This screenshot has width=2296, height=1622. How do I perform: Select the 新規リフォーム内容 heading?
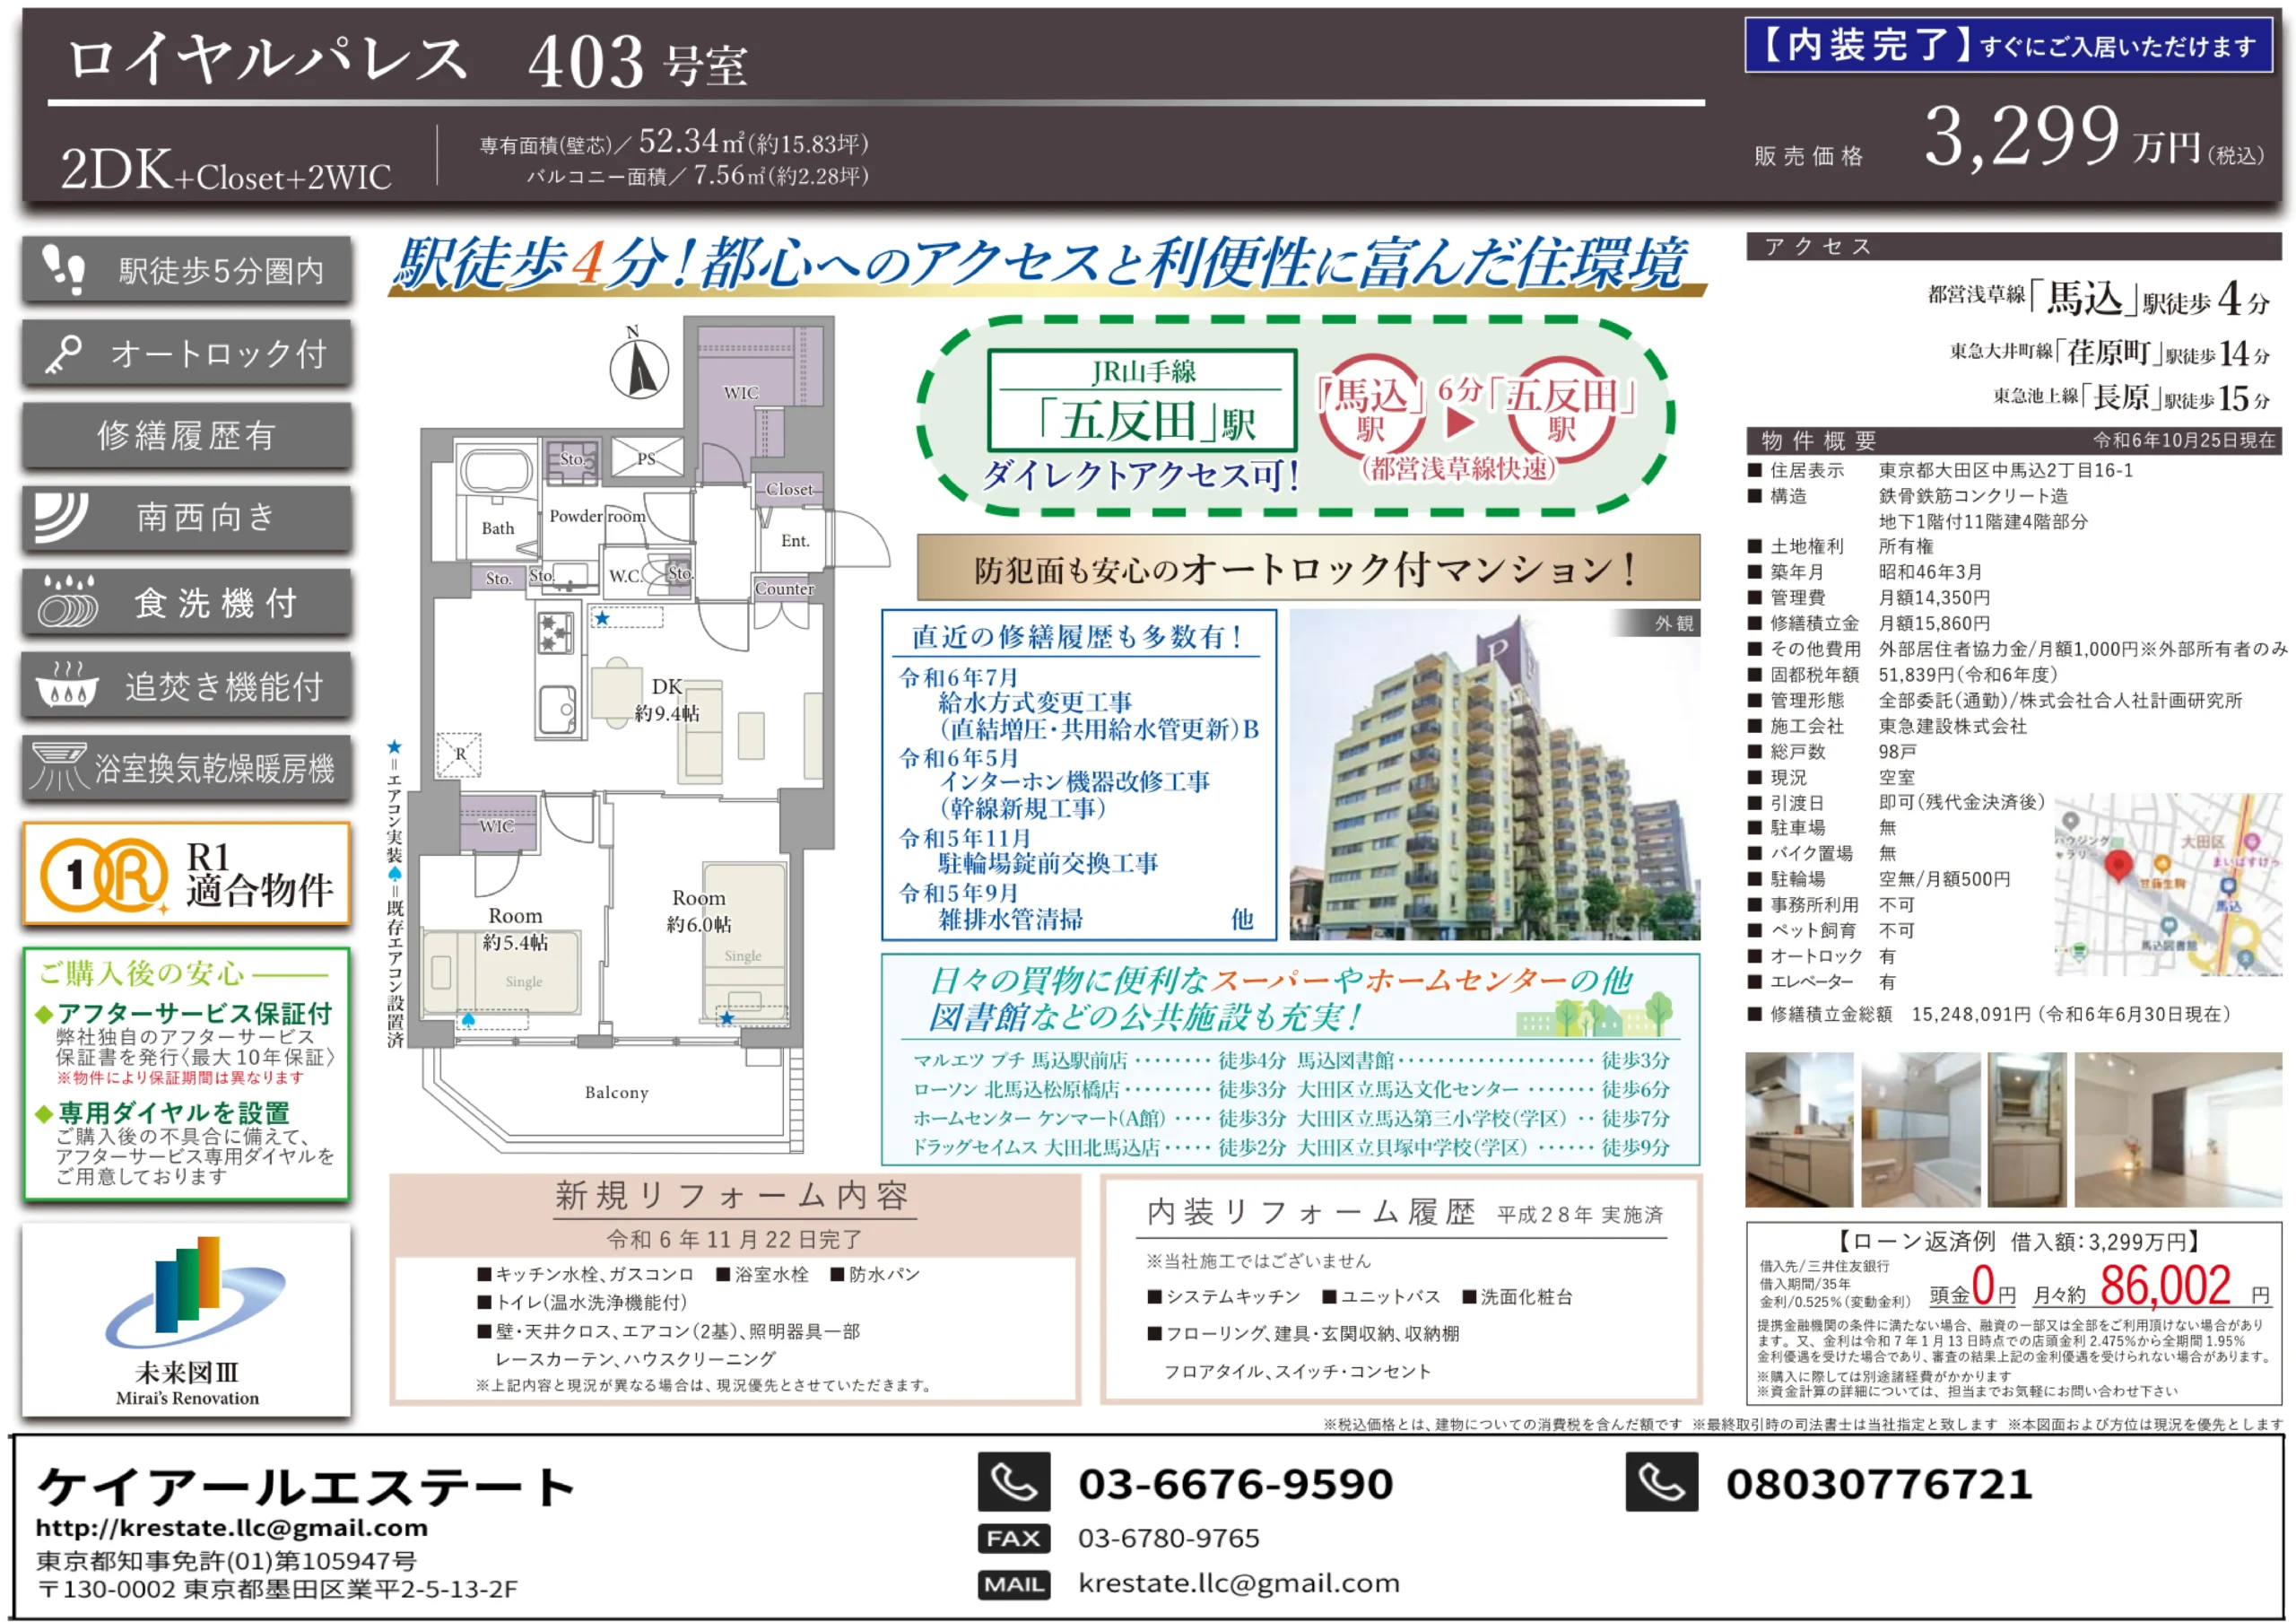tap(734, 1196)
